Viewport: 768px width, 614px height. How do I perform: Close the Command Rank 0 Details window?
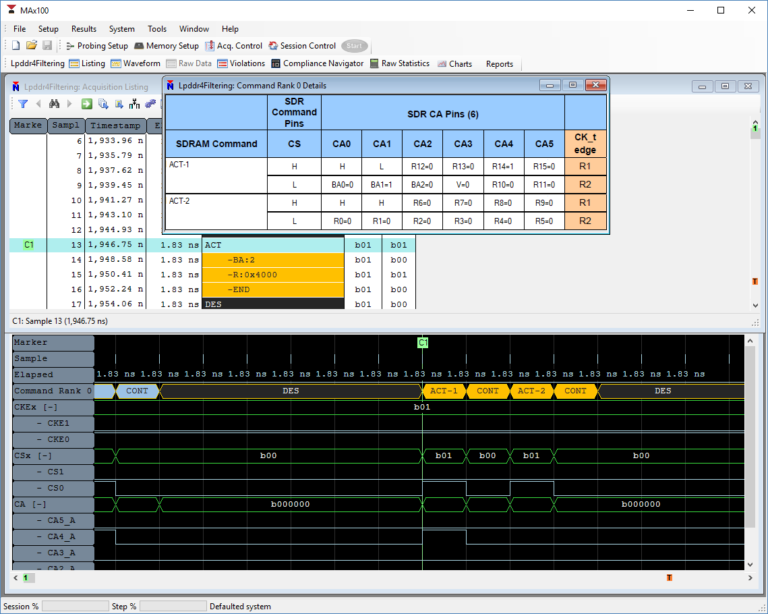coord(596,85)
